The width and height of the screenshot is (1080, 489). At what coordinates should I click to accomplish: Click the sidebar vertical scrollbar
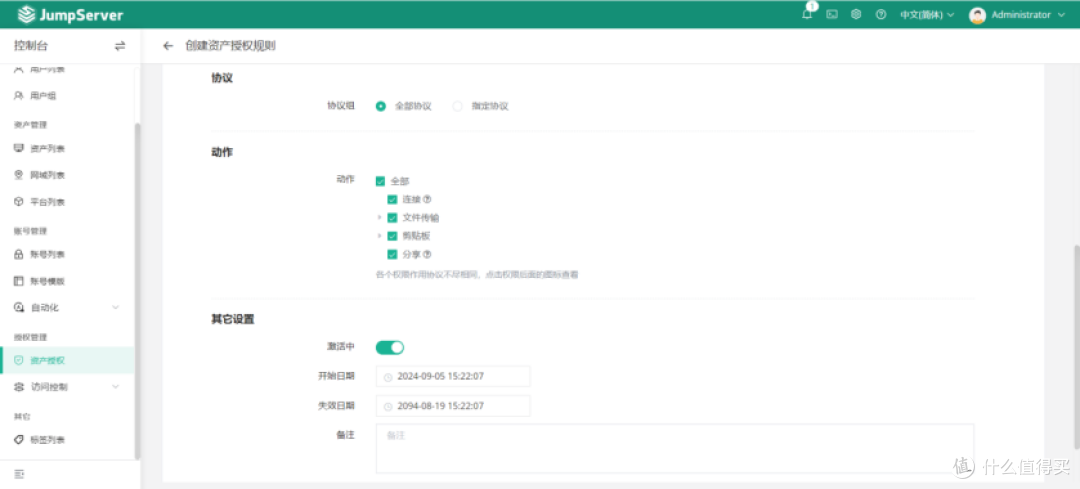click(x=137, y=291)
